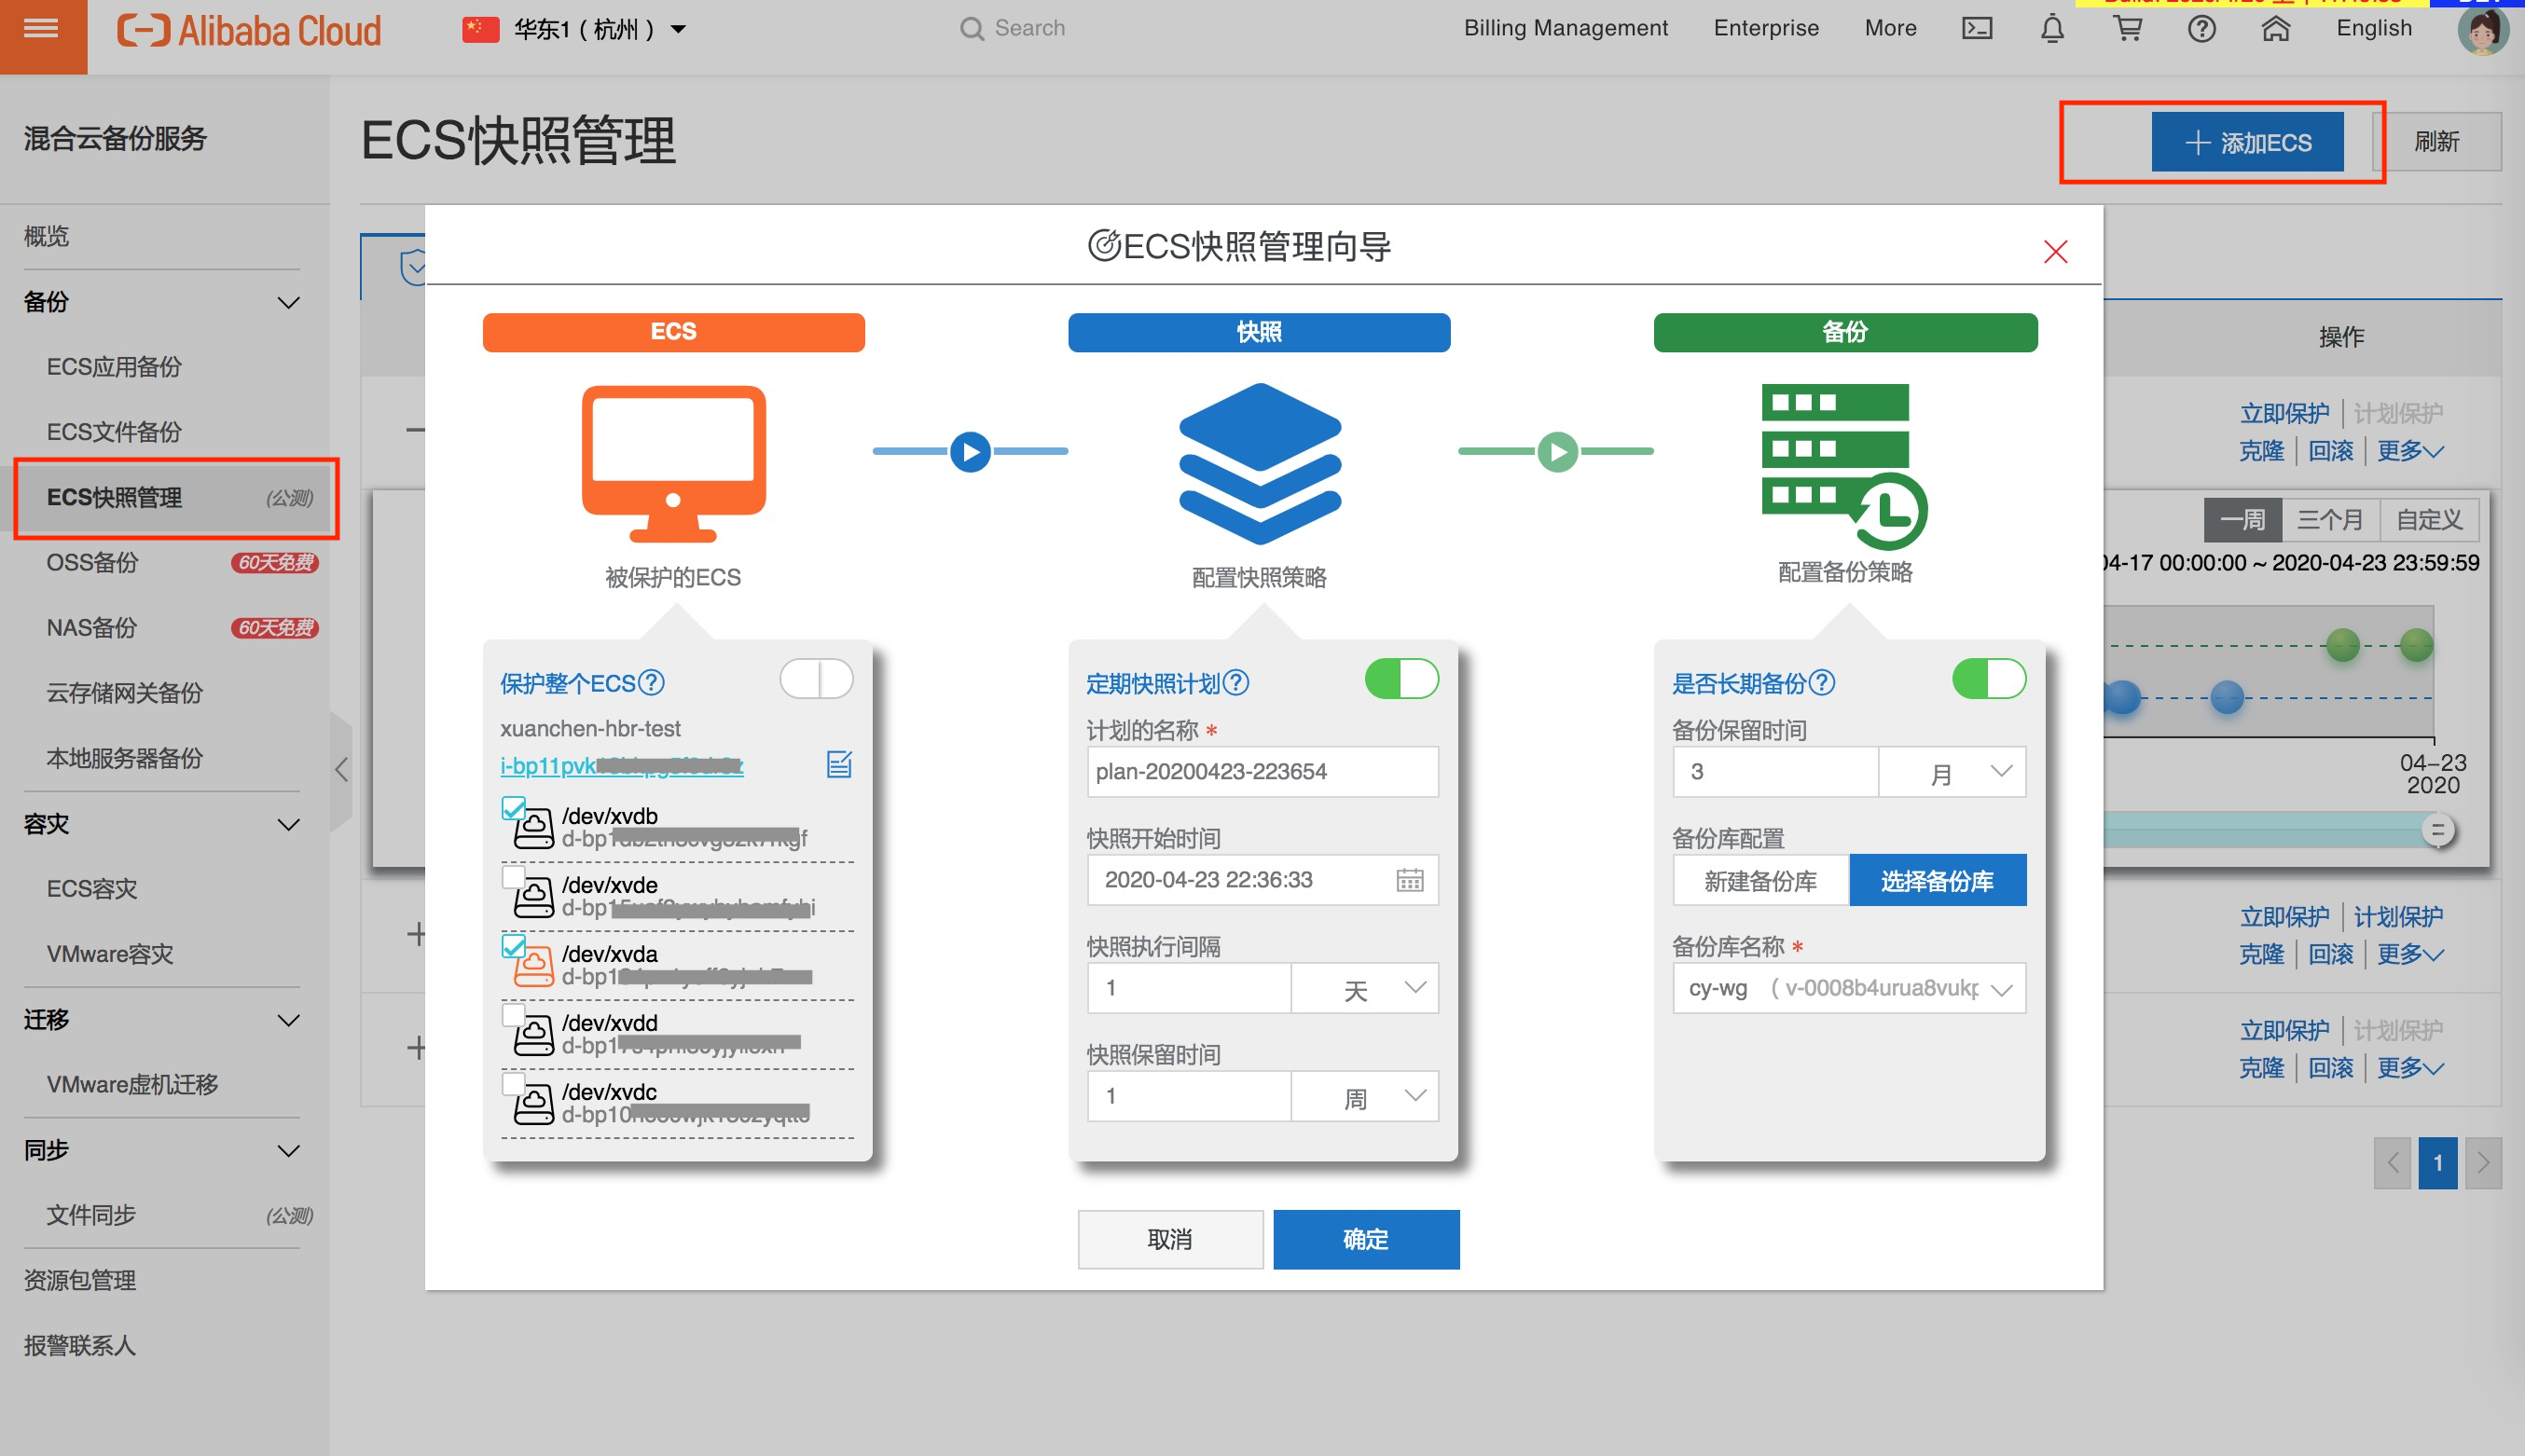2525x1456 pixels.
Task: Open the help question-mark icon
Action: (2202, 29)
